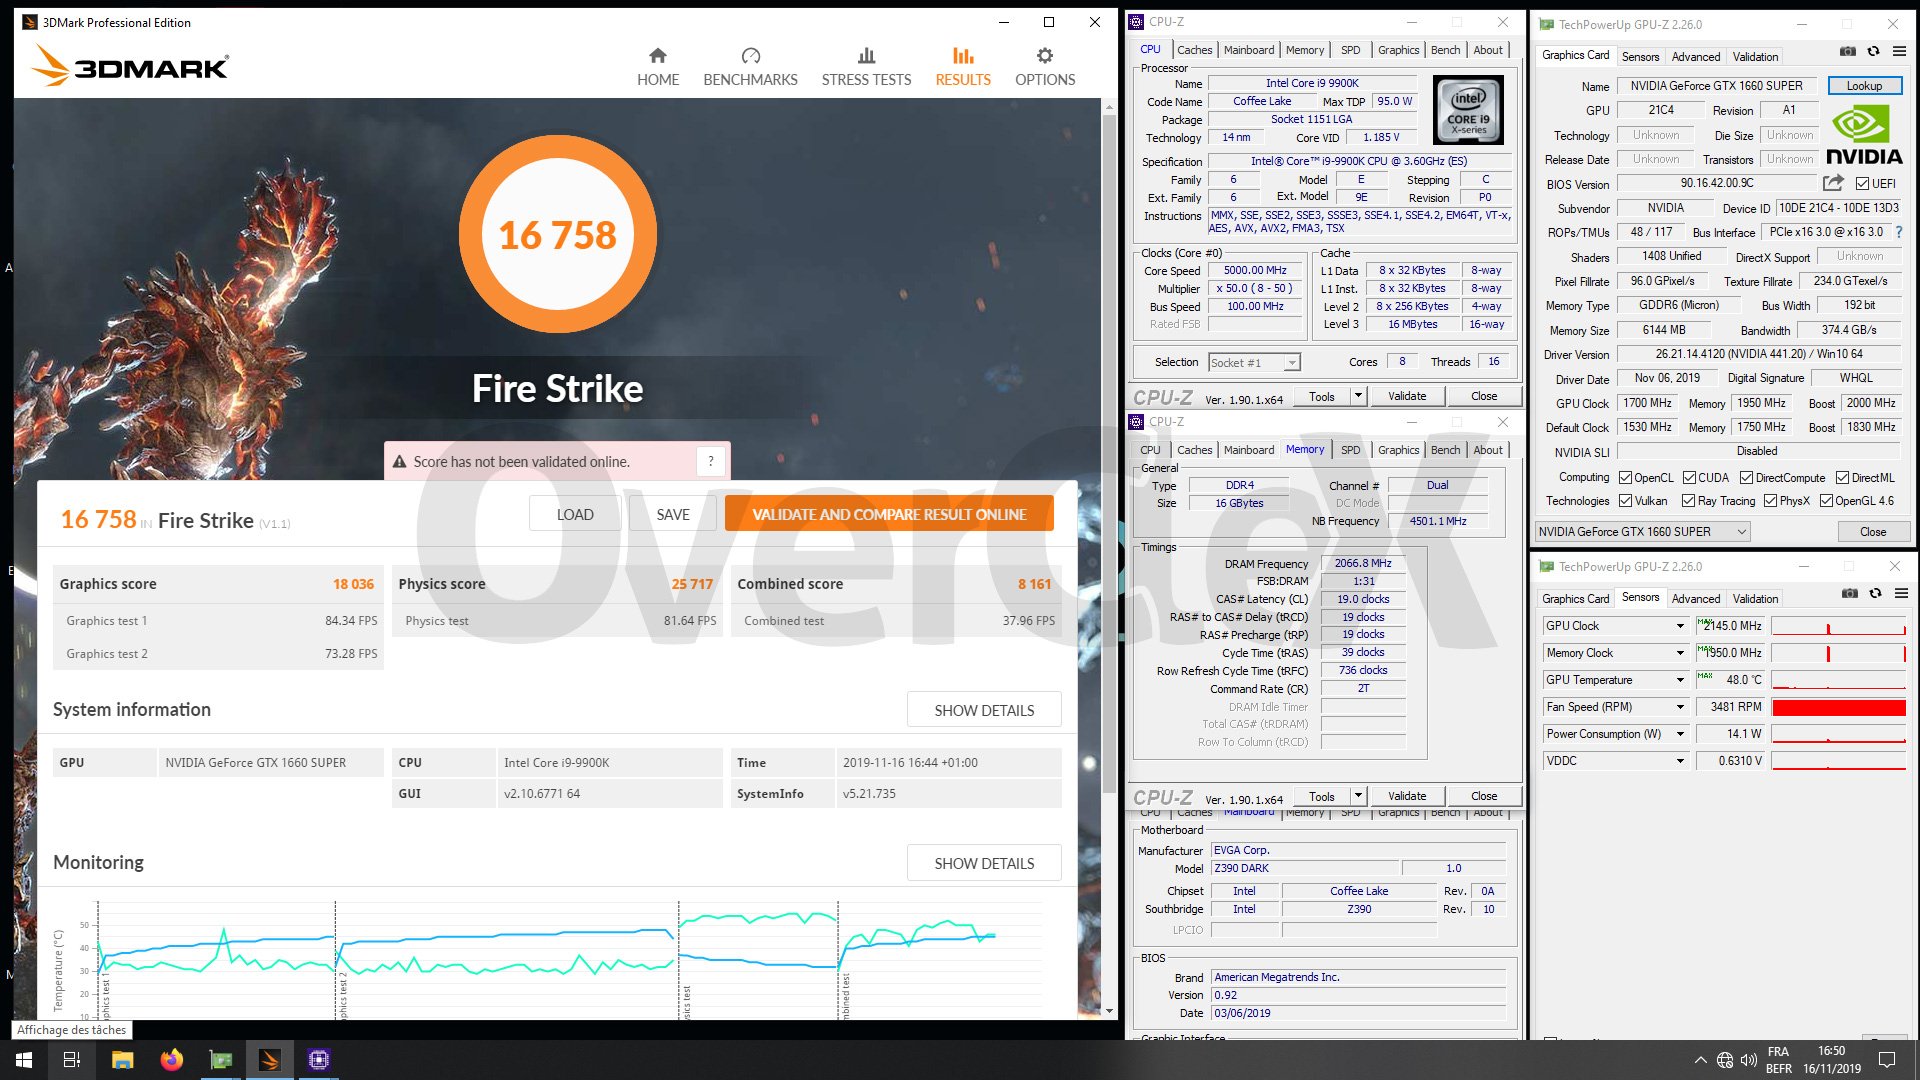Click the warning triangle icon beside score message

400,462
